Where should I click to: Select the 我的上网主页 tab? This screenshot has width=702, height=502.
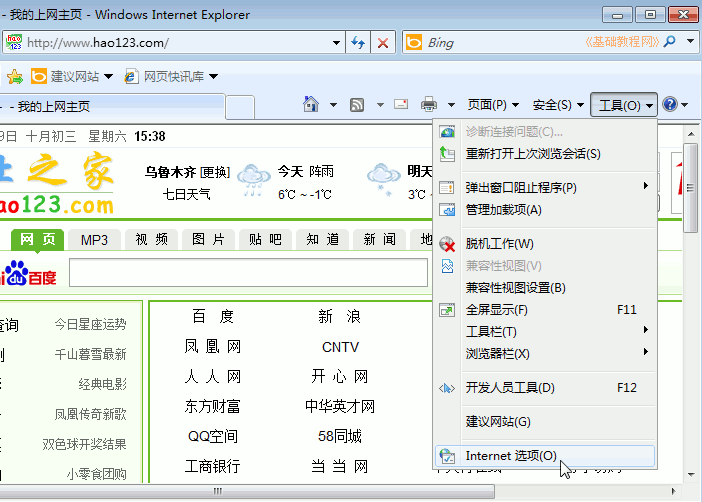coord(112,107)
